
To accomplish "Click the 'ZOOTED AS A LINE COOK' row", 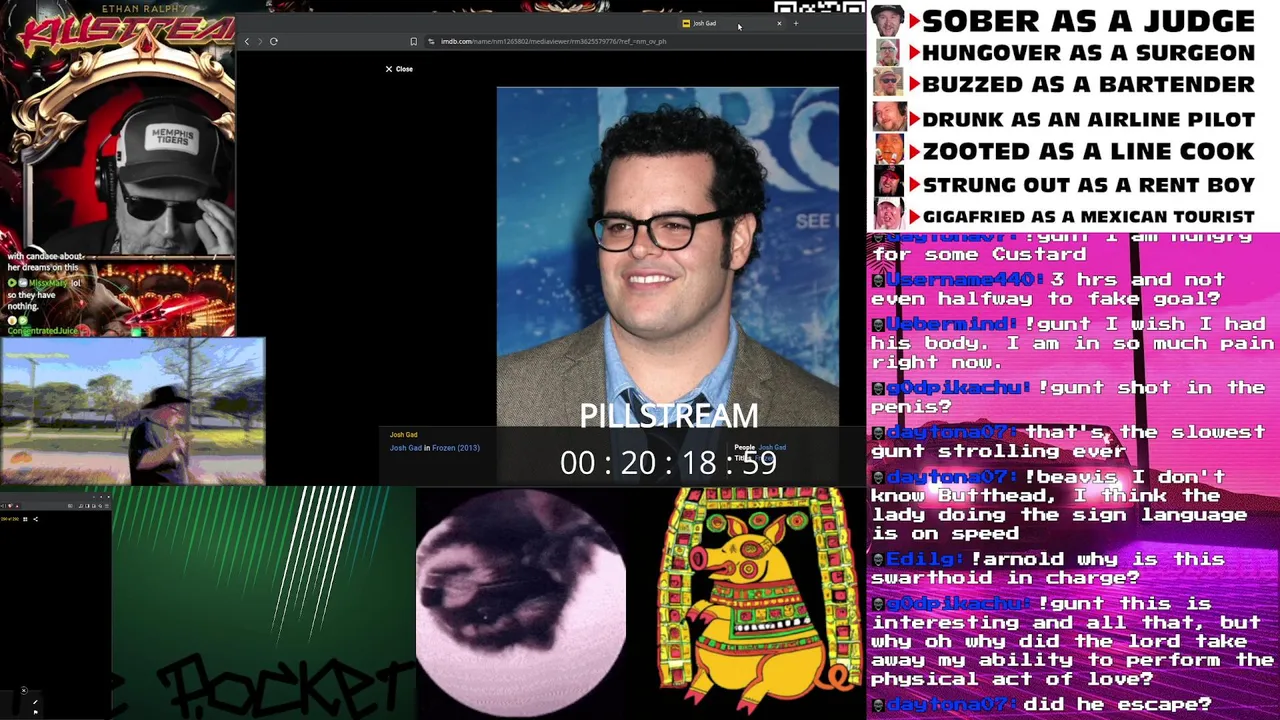I will coord(1064,151).
